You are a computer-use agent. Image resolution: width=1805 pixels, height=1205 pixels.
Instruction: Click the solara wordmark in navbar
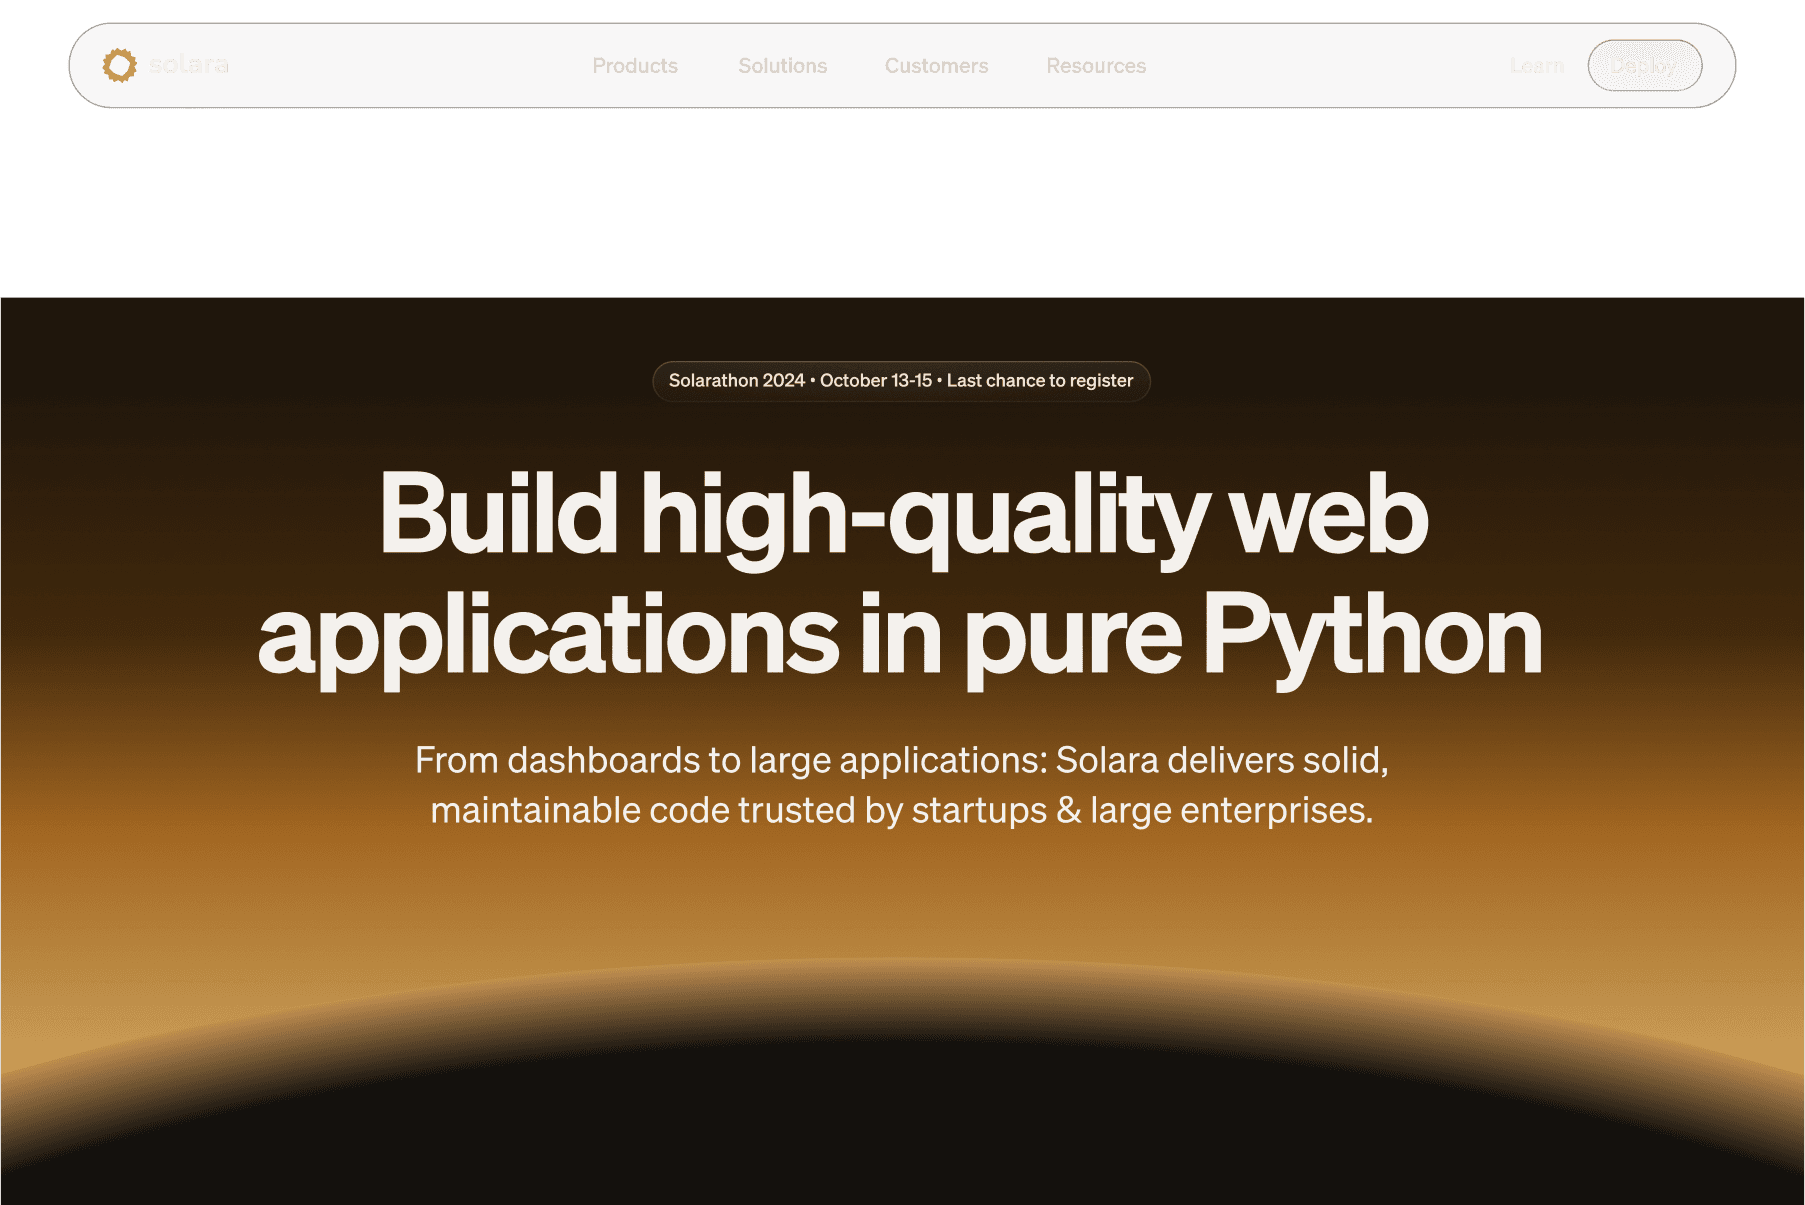189,65
